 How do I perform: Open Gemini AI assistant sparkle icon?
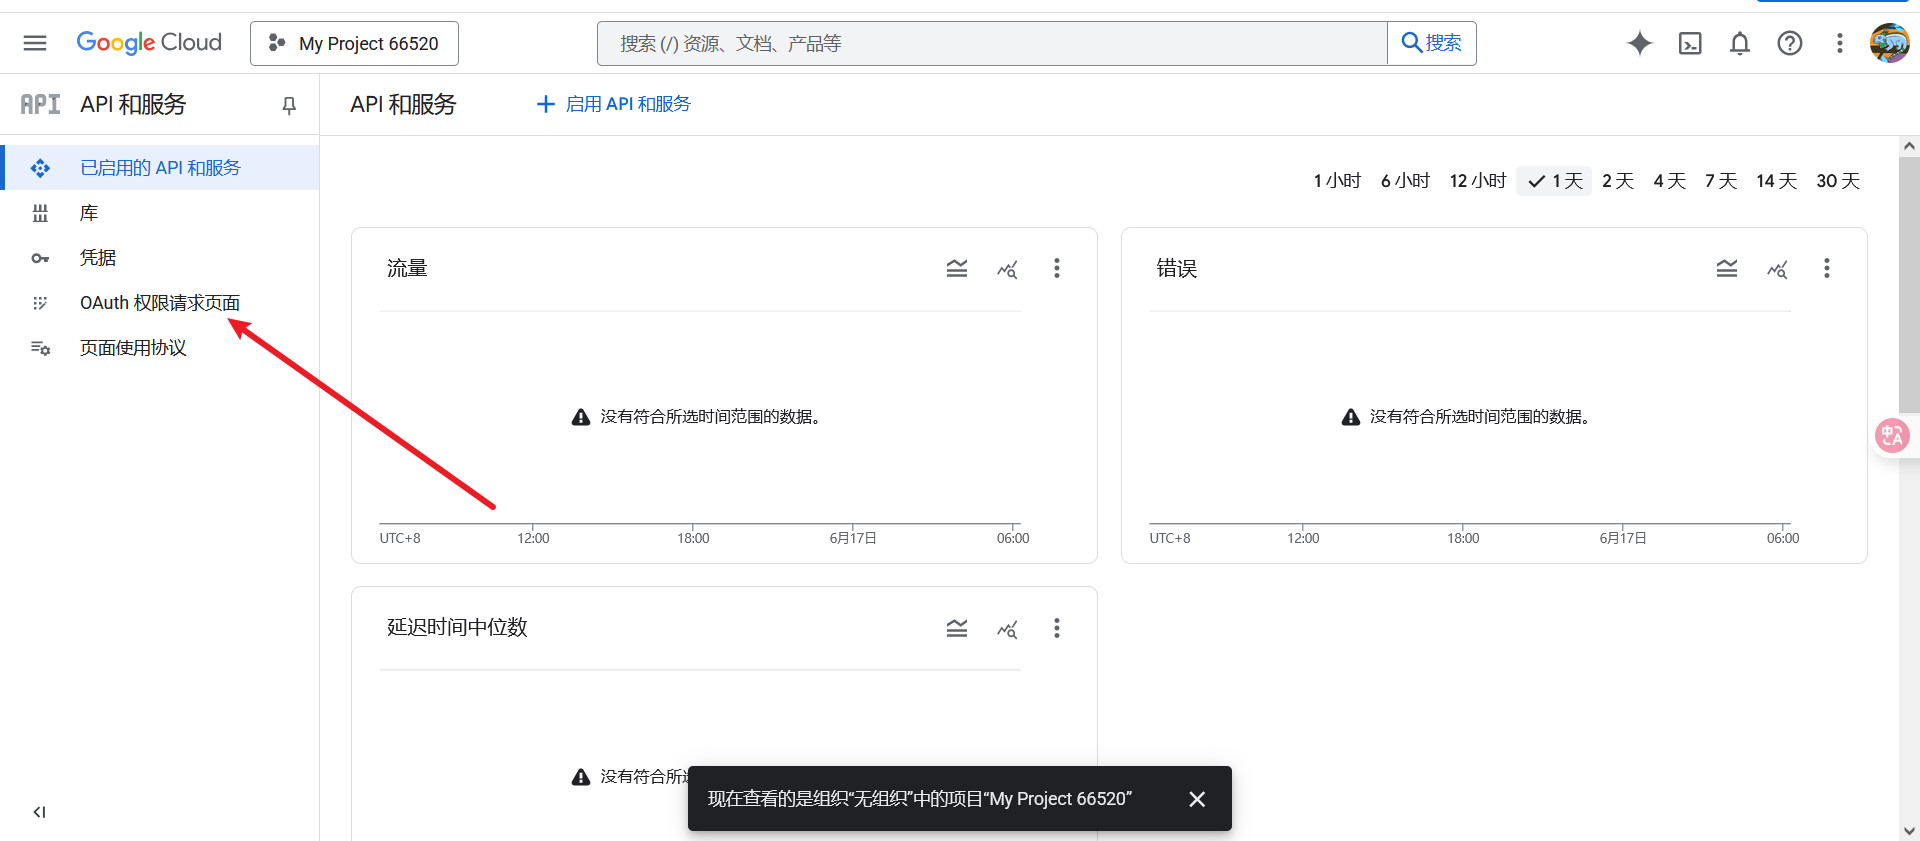point(1639,43)
